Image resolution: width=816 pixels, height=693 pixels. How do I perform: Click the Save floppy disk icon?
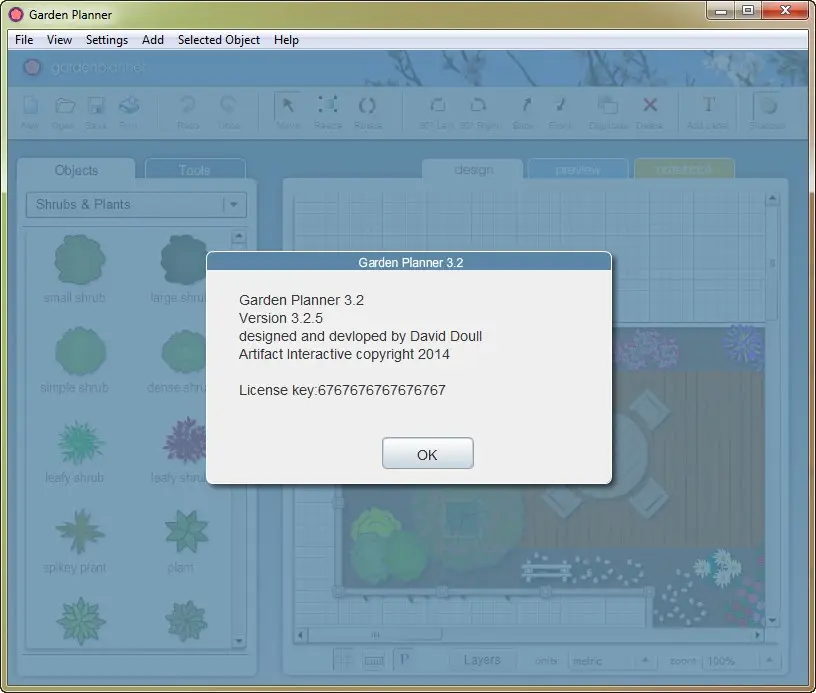click(96, 106)
